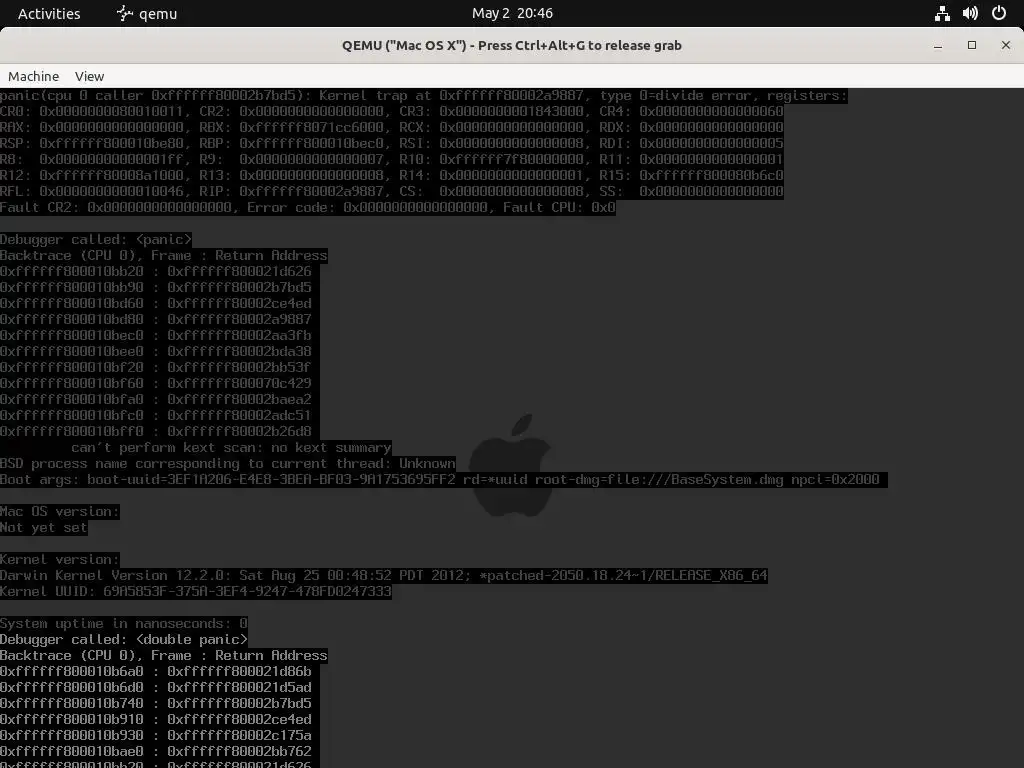Click backtrace entry 0xffffff800010b910
1024x768 pixels.
[x=156, y=720]
